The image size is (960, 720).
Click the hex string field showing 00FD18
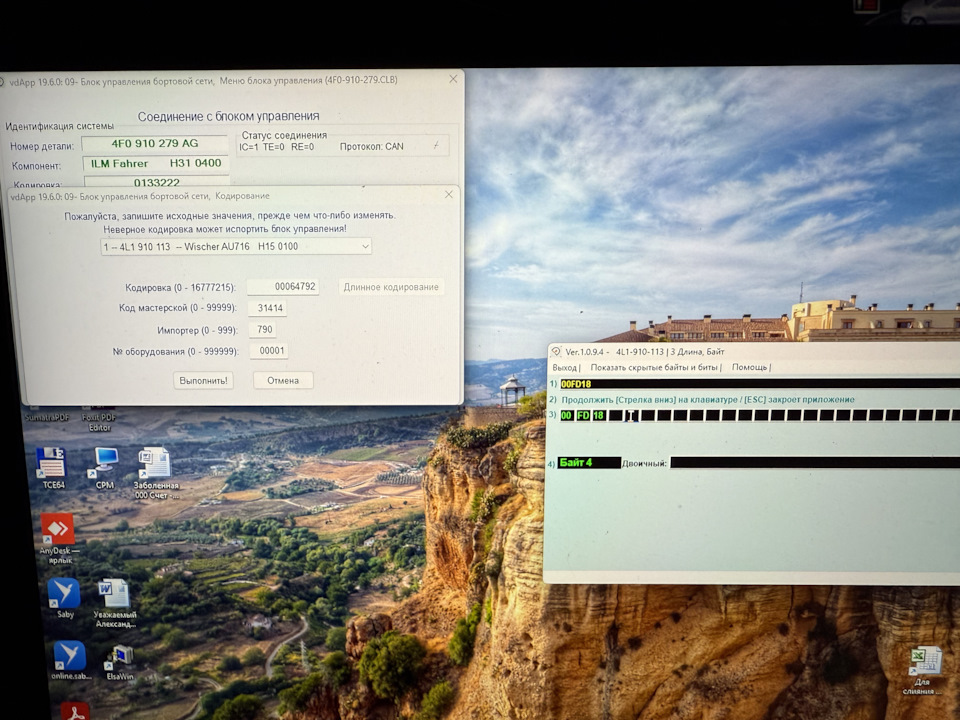click(760, 384)
